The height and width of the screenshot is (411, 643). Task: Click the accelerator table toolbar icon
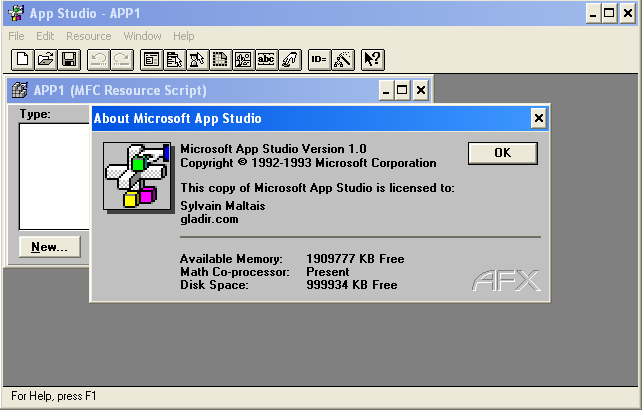pyautogui.click(x=290, y=60)
